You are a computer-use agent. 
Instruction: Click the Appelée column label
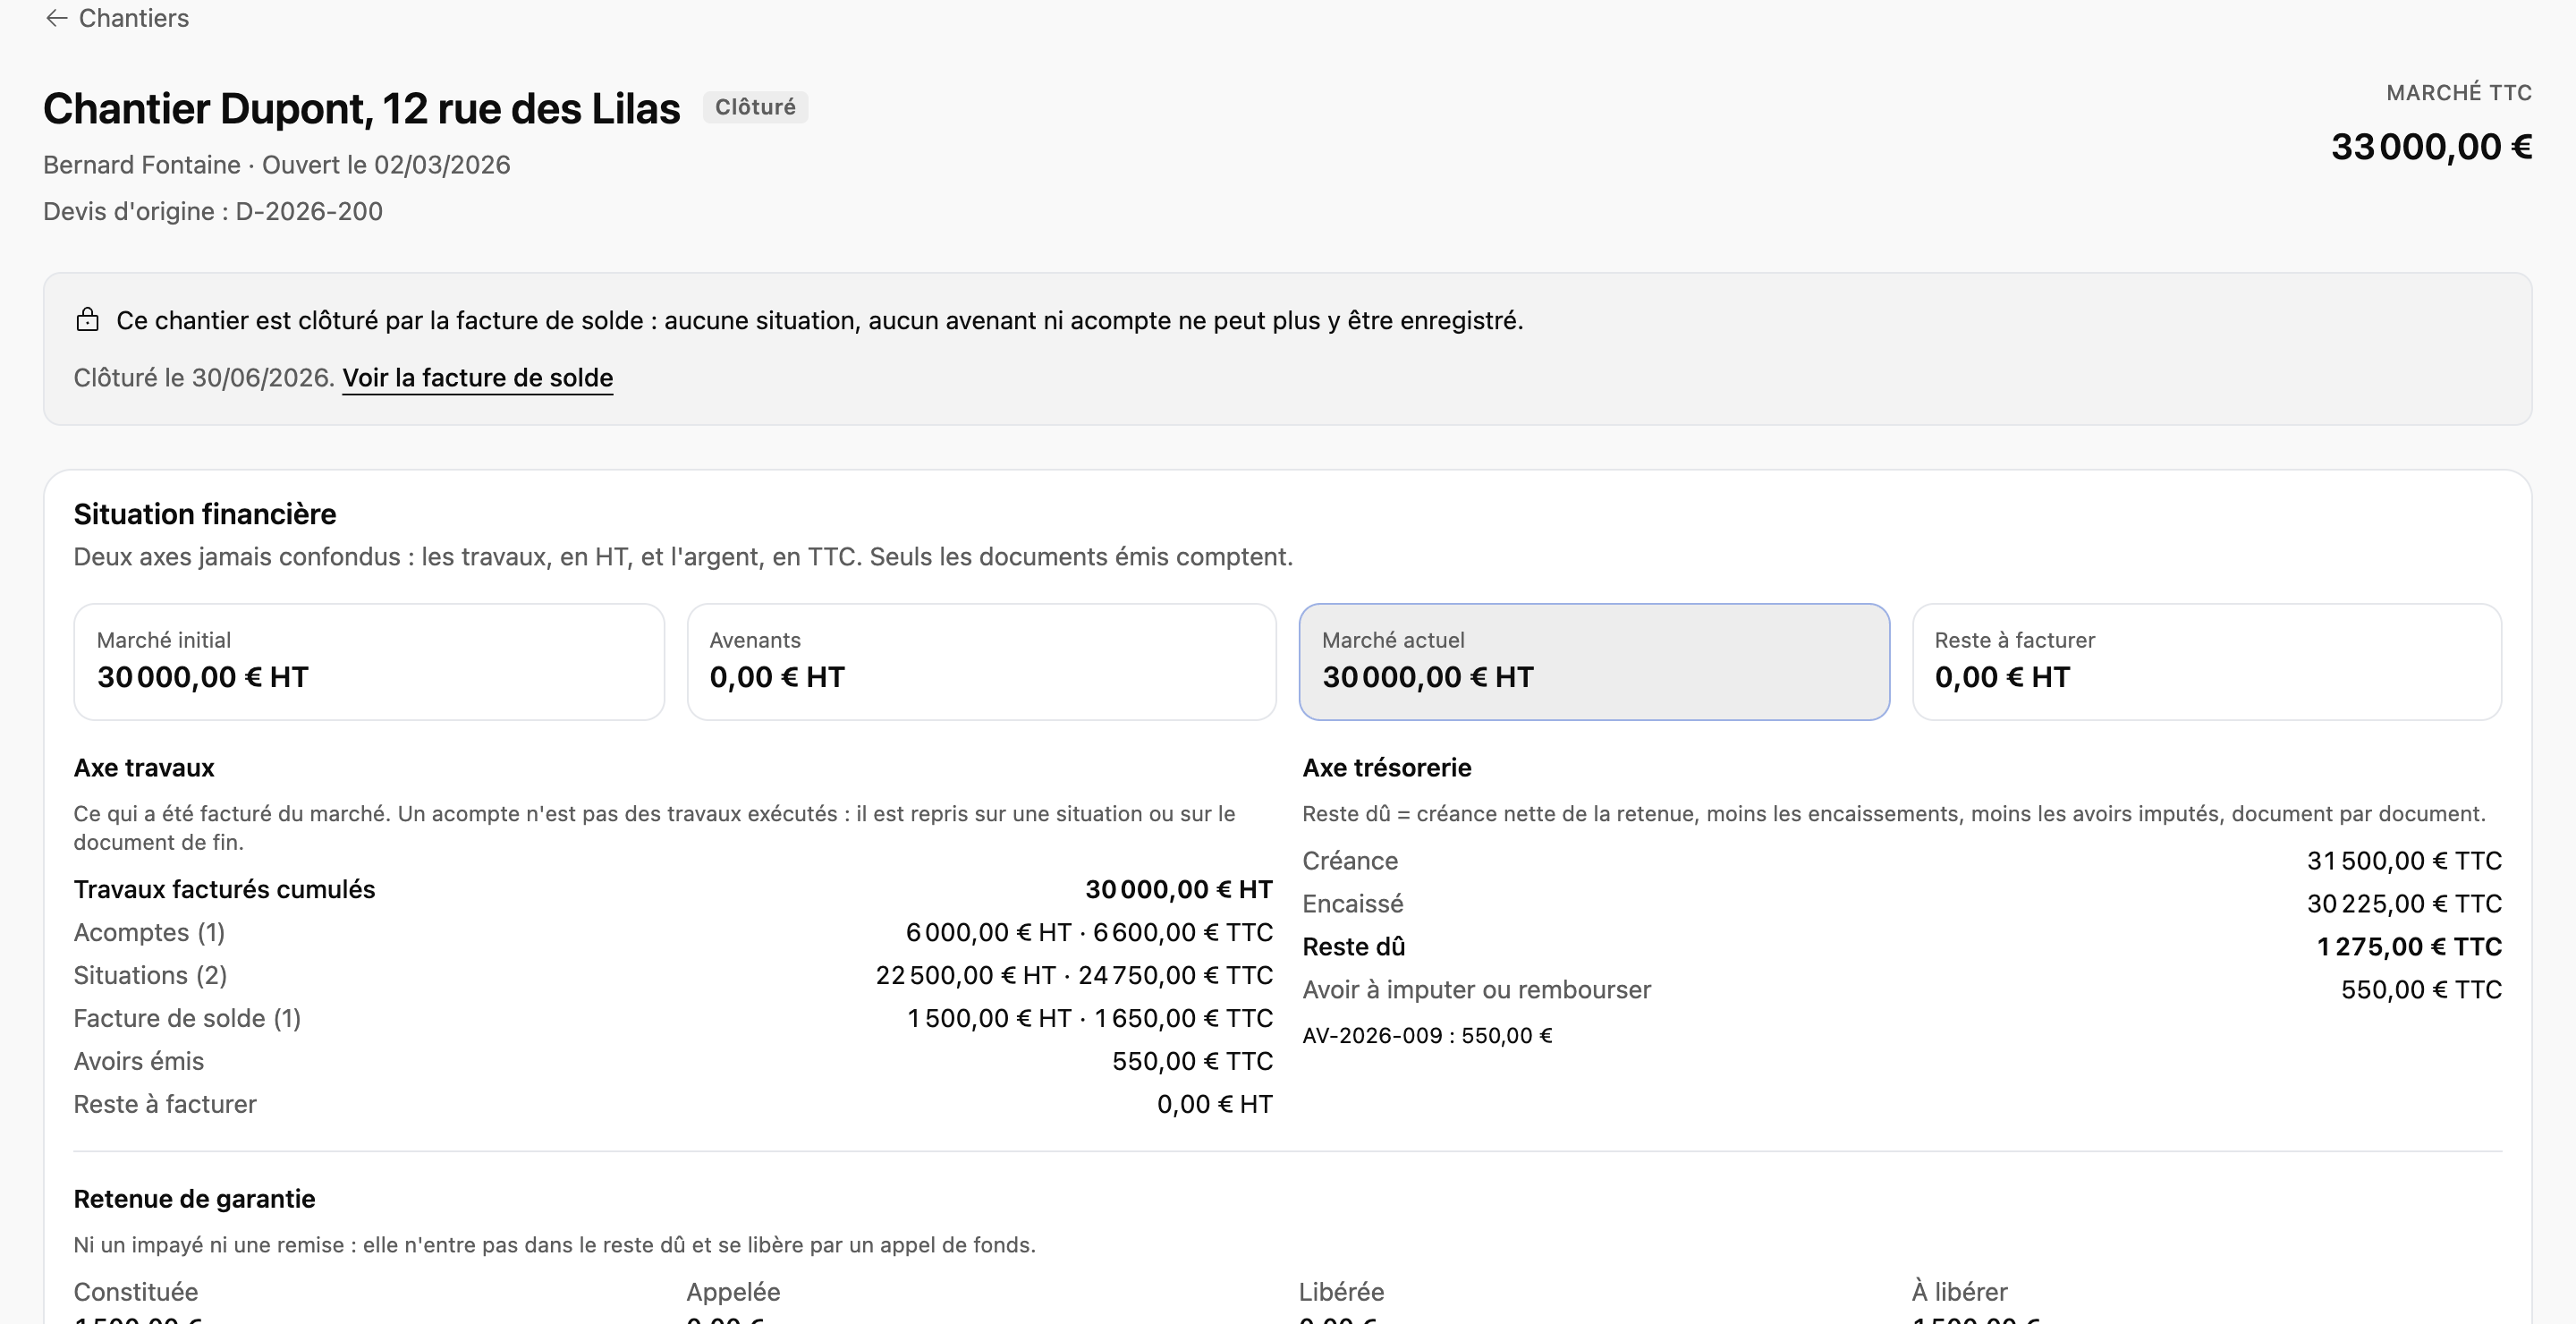733,1291
